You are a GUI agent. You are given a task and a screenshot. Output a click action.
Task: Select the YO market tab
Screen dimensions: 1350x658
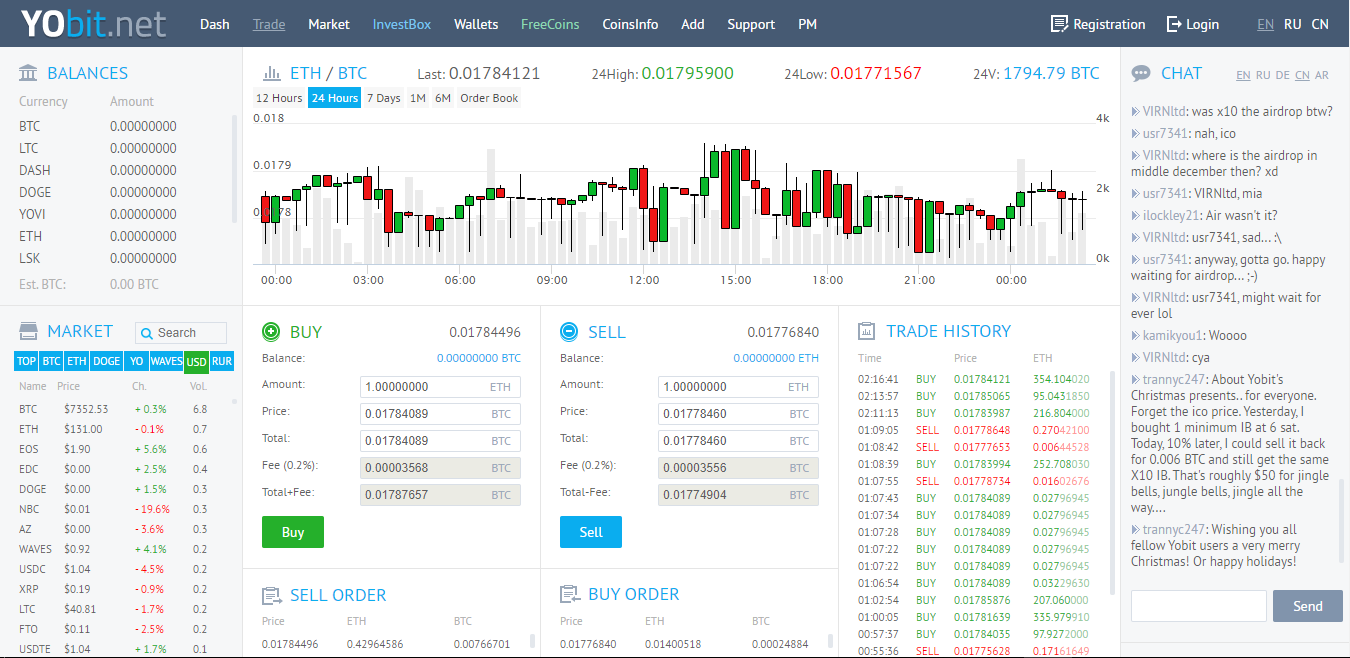137,361
